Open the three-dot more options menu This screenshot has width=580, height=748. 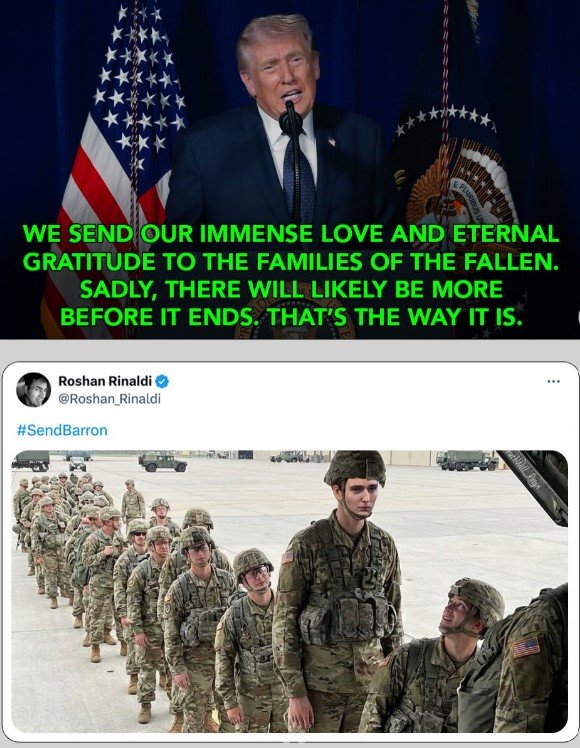[553, 381]
